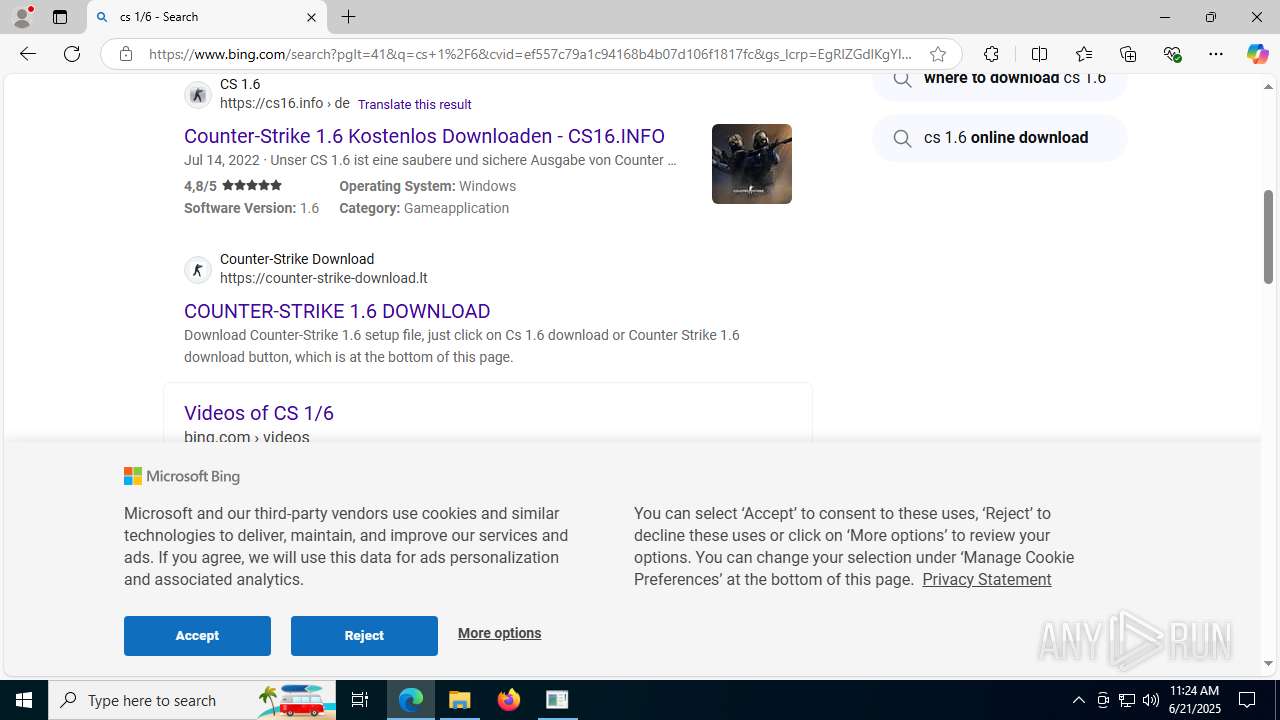1280x720 pixels.
Task: Launch Firefox from taskbar
Action: tap(509, 700)
